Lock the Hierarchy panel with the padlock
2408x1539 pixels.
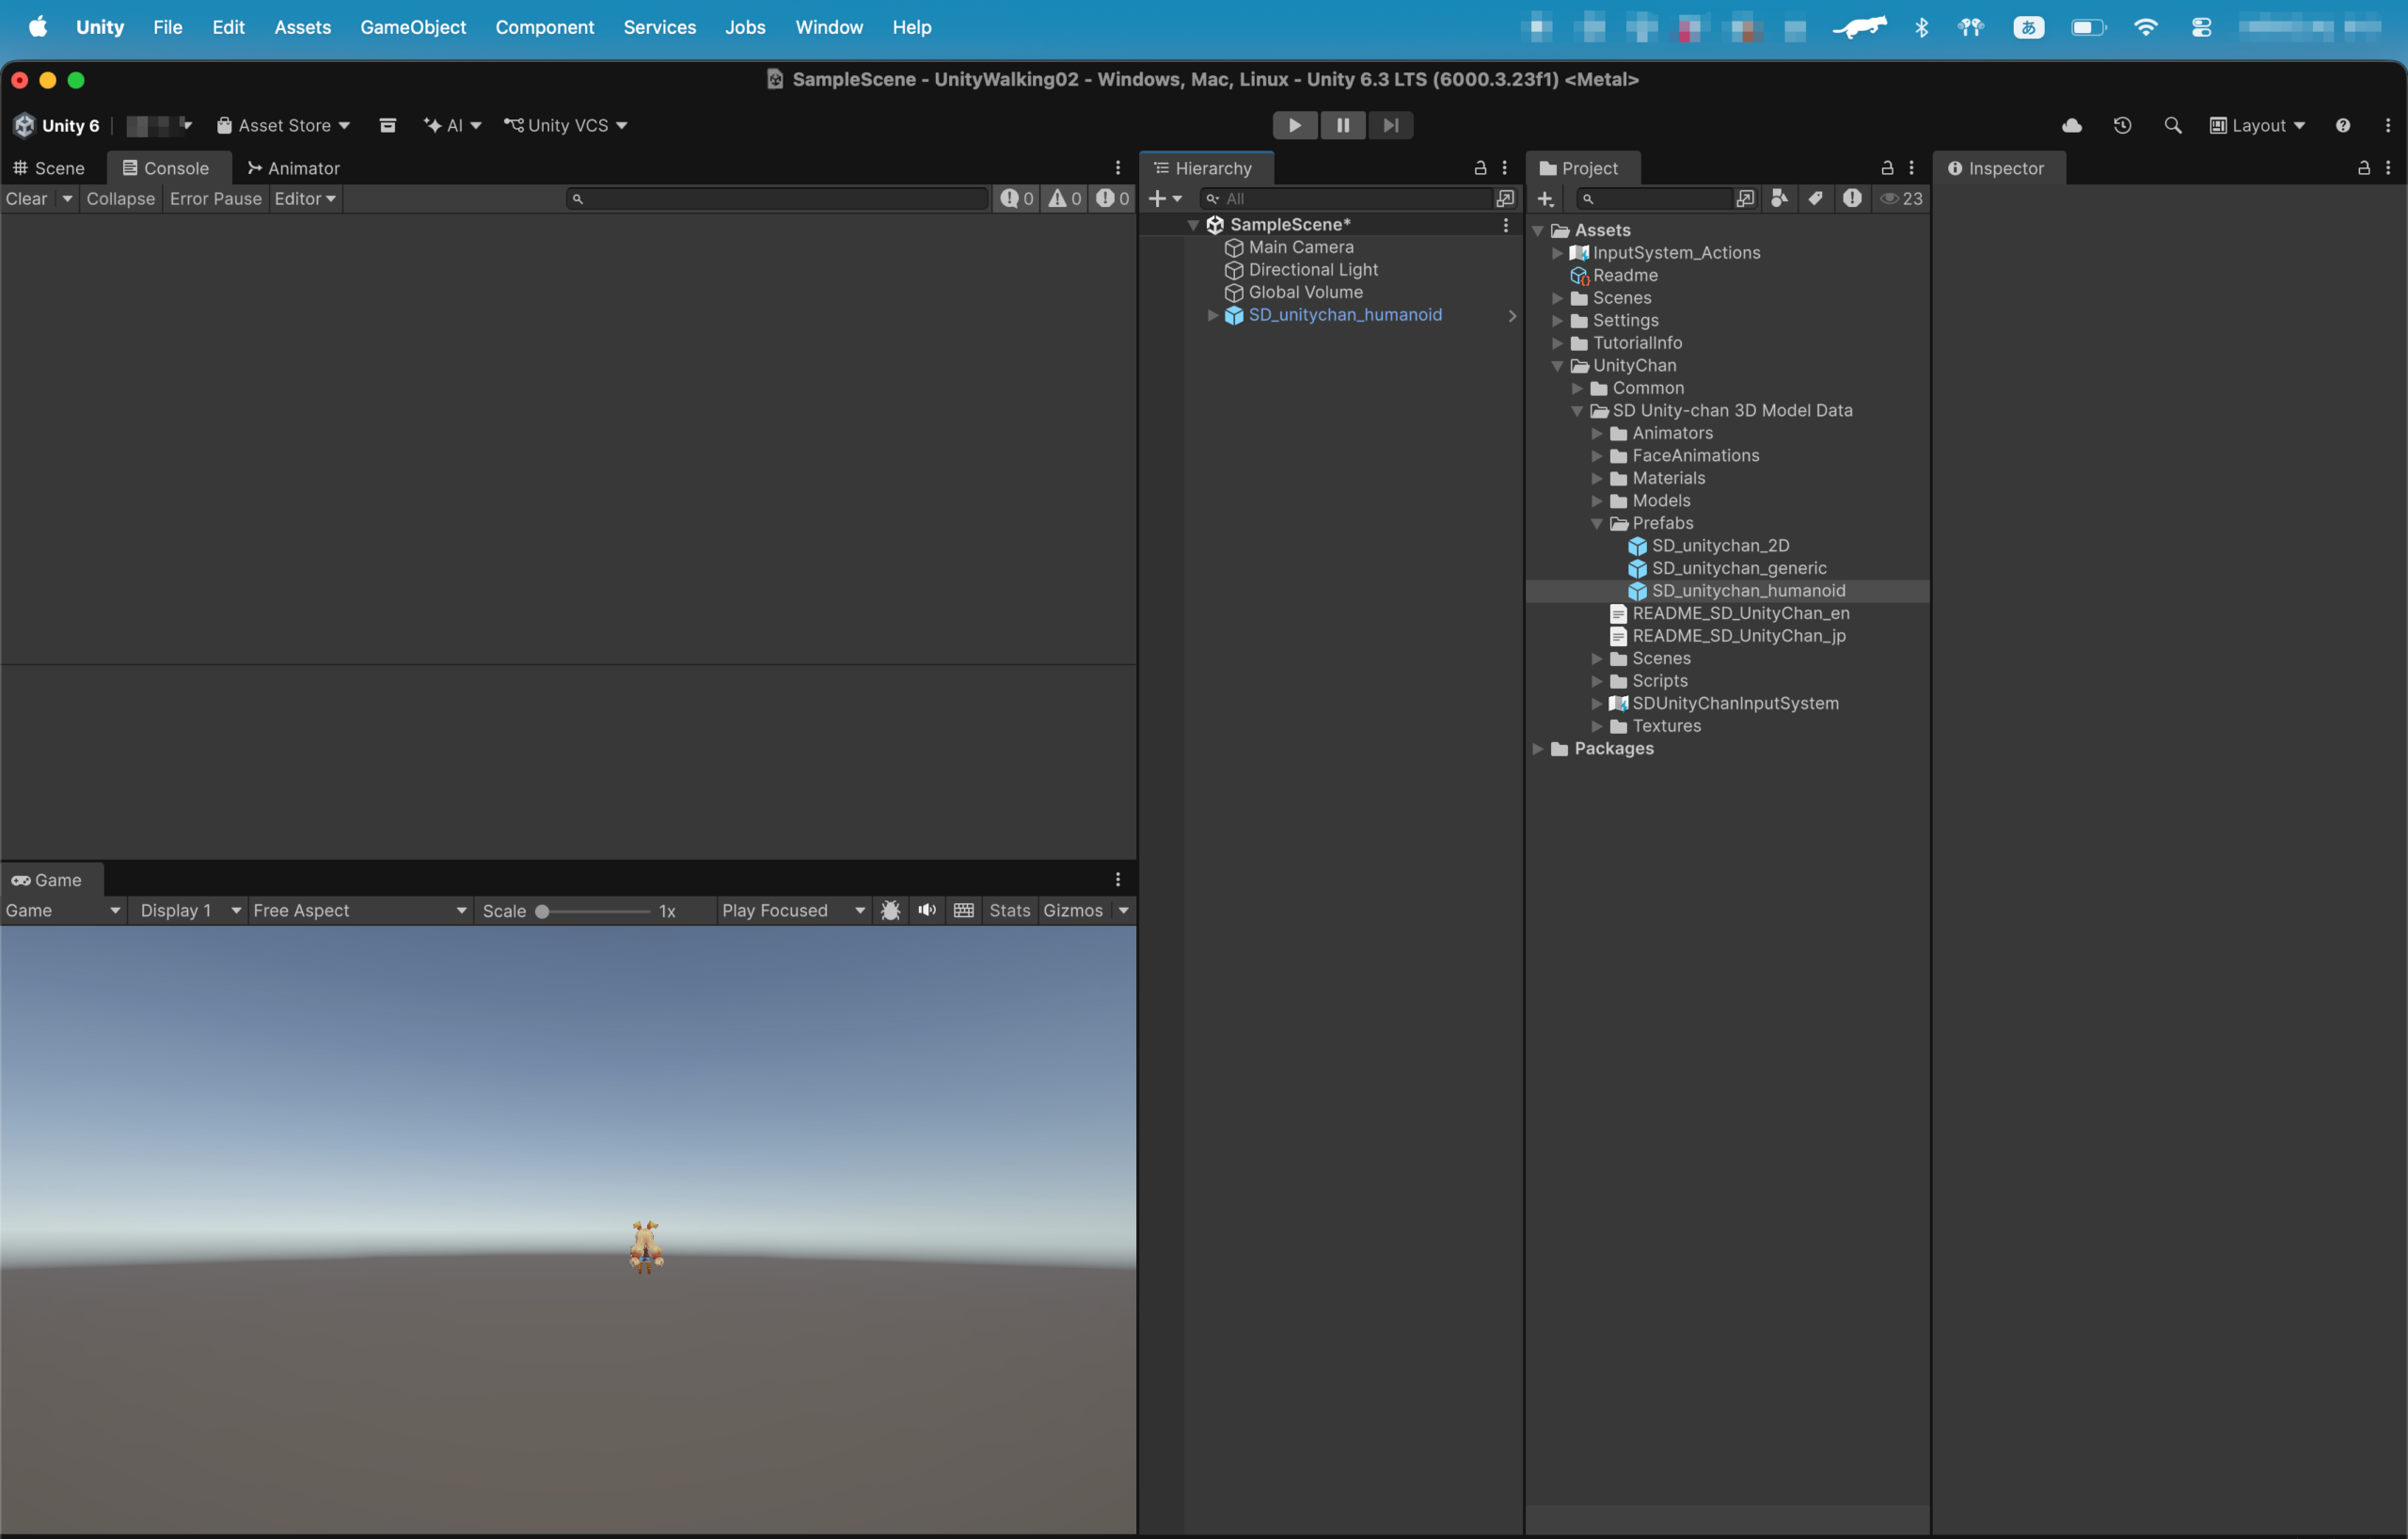[x=1480, y=168]
